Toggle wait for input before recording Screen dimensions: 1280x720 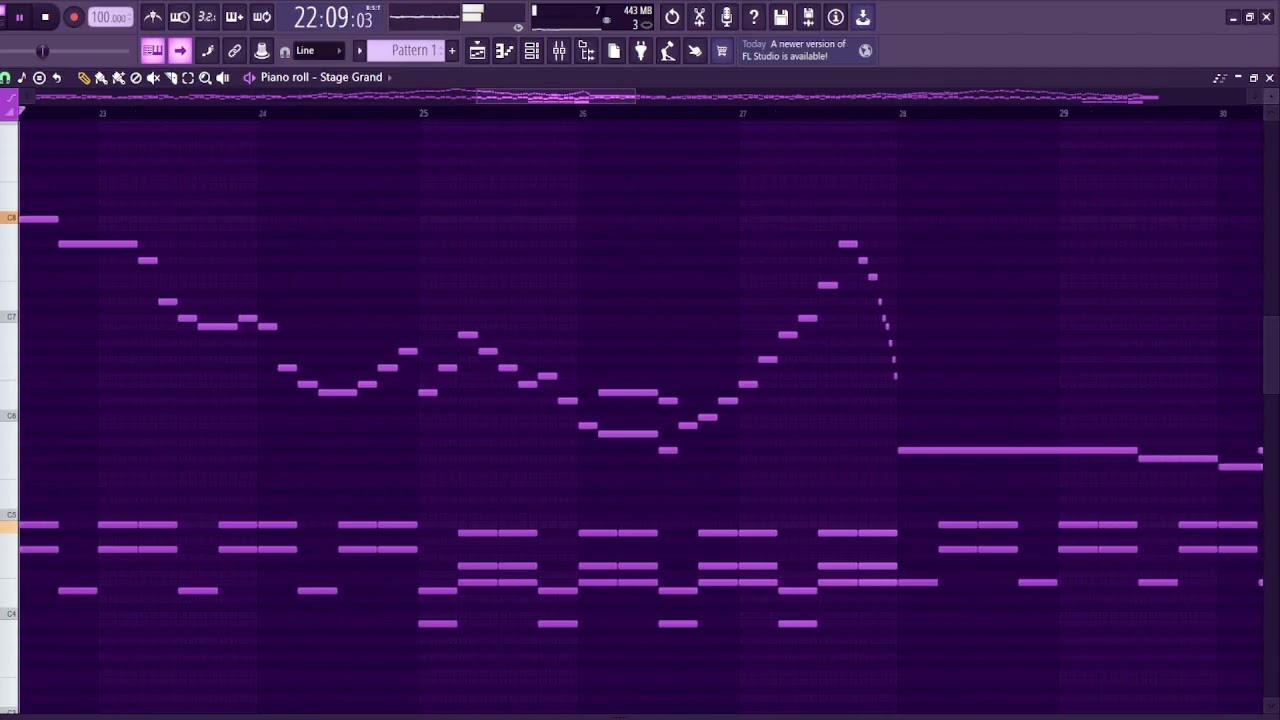tap(180, 17)
